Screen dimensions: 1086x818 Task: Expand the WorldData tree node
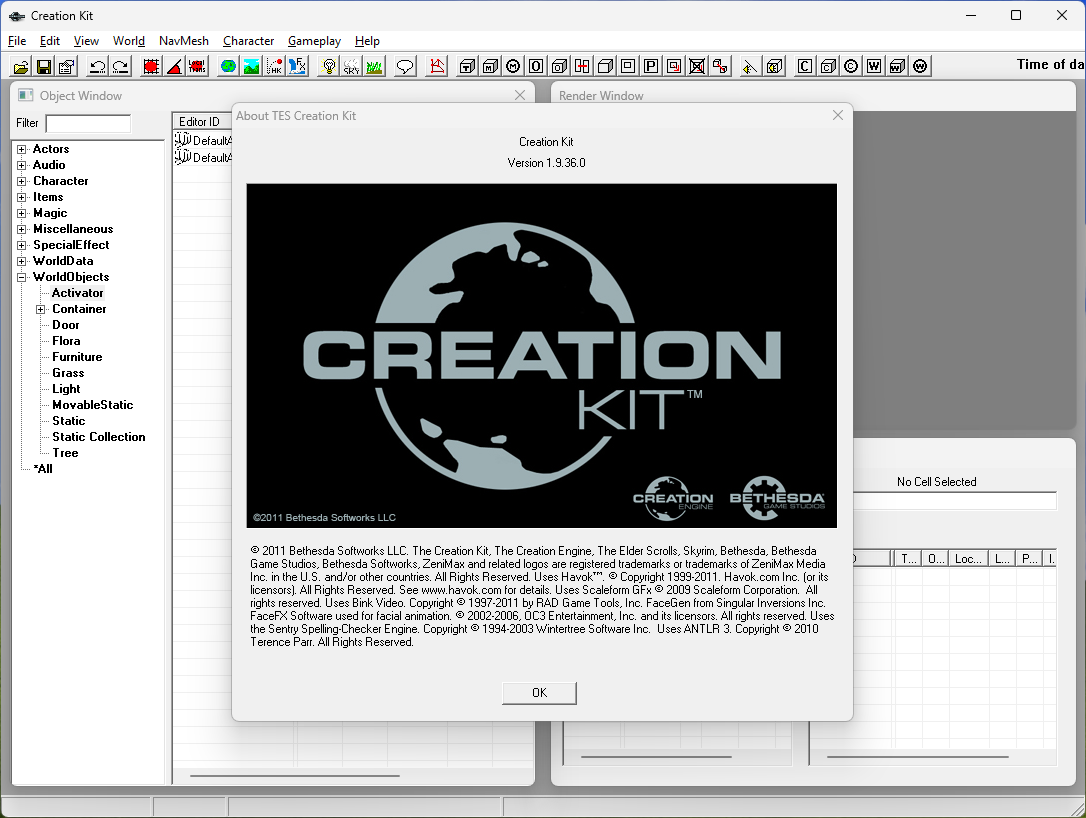(21, 261)
